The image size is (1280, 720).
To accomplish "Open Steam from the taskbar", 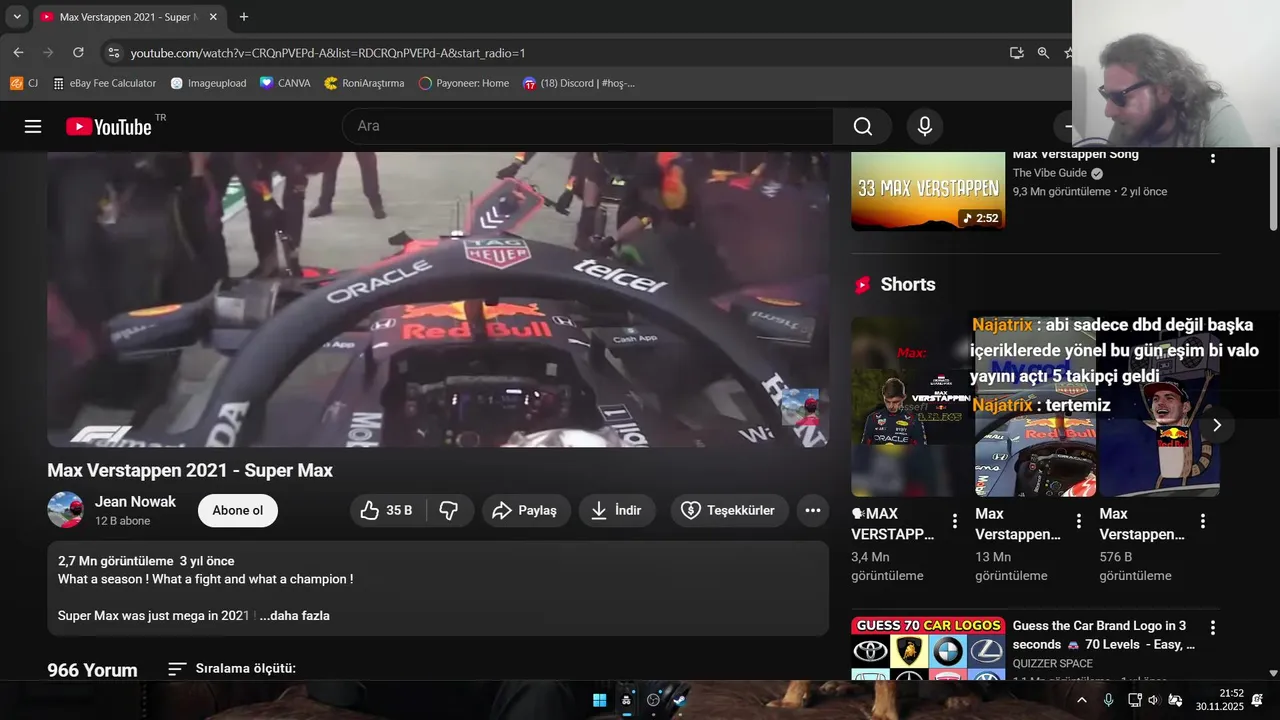I will pos(681,700).
